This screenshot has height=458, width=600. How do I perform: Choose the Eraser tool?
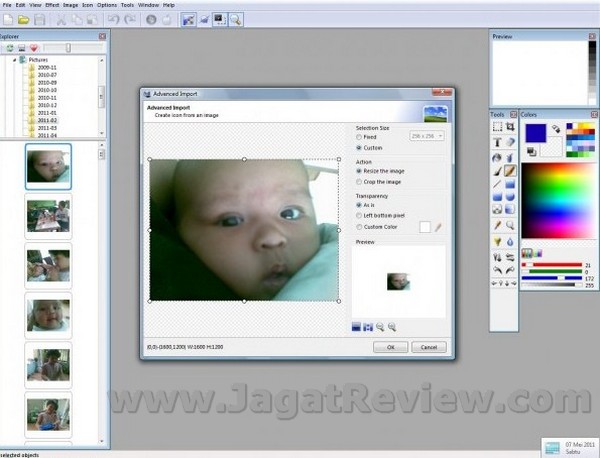[x=511, y=142]
